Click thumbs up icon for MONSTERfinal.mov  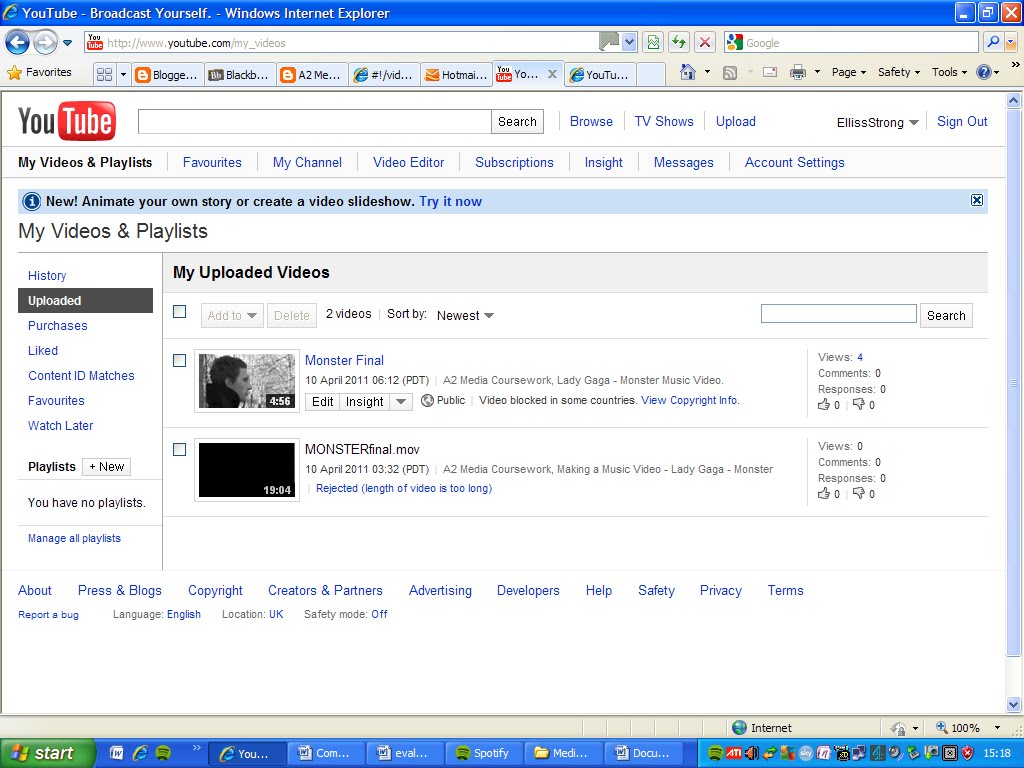[824, 494]
